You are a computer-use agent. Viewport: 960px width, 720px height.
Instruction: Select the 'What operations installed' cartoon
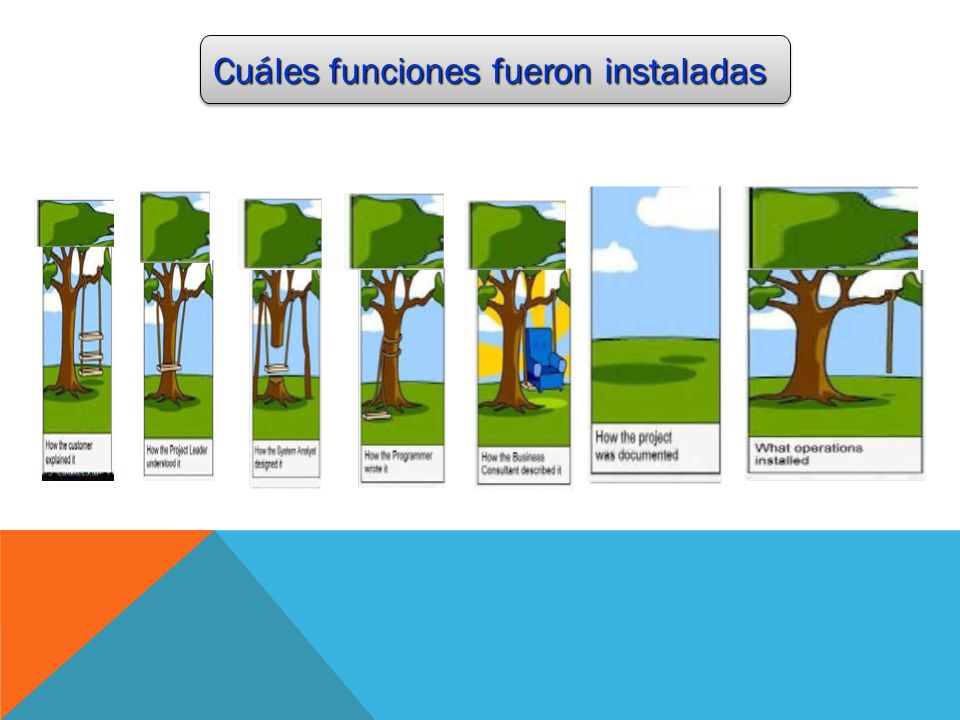click(x=834, y=331)
